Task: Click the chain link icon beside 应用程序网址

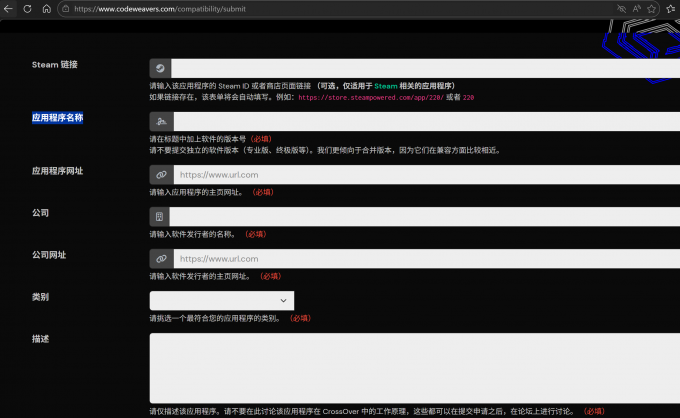Action: (x=160, y=174)
